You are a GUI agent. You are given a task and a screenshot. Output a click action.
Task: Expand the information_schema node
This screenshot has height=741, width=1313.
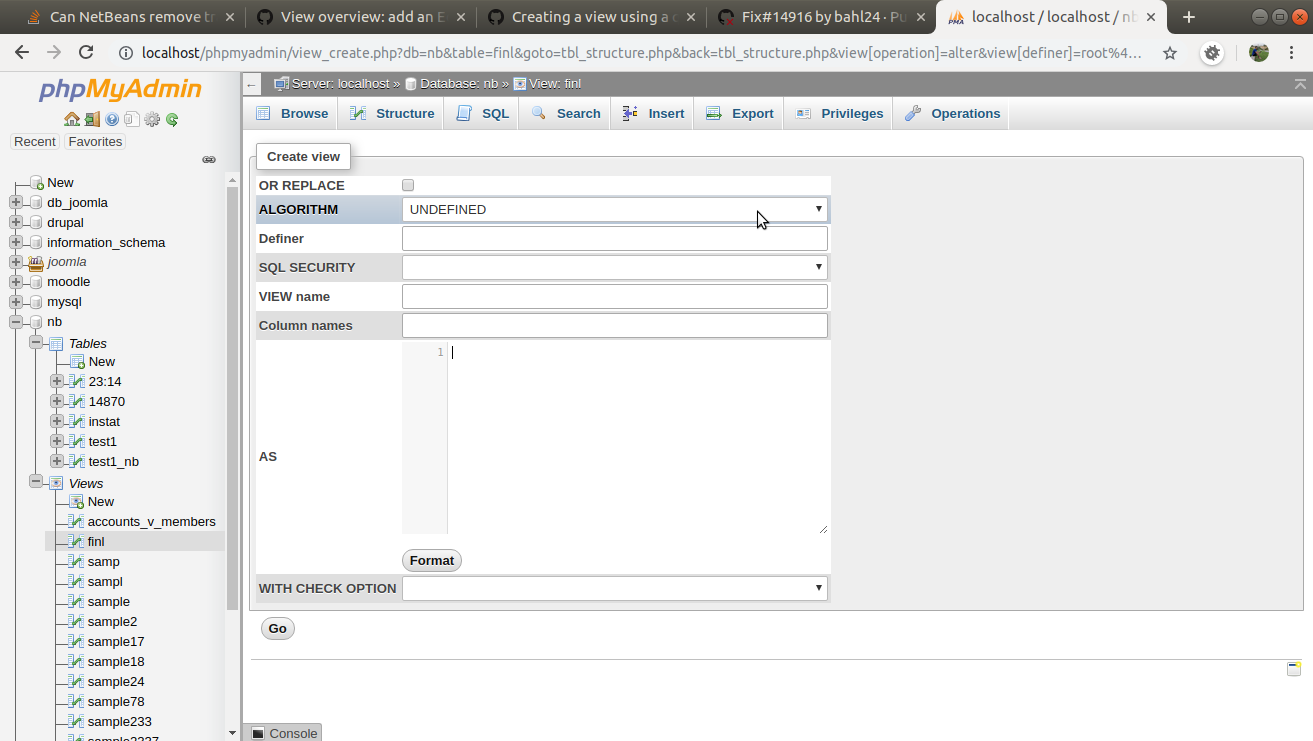point(16,242)
